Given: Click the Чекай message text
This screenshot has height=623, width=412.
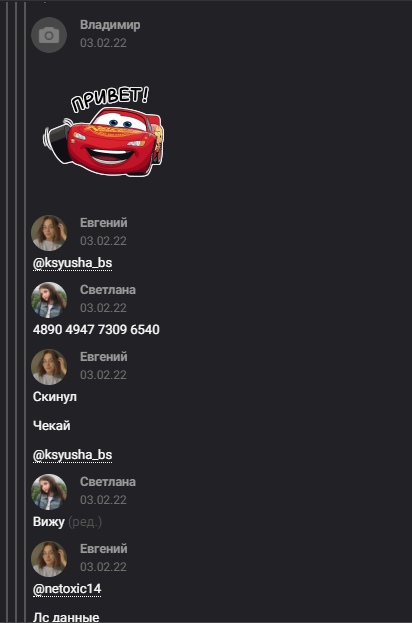Looking at the screenshot, I should 52,426.
